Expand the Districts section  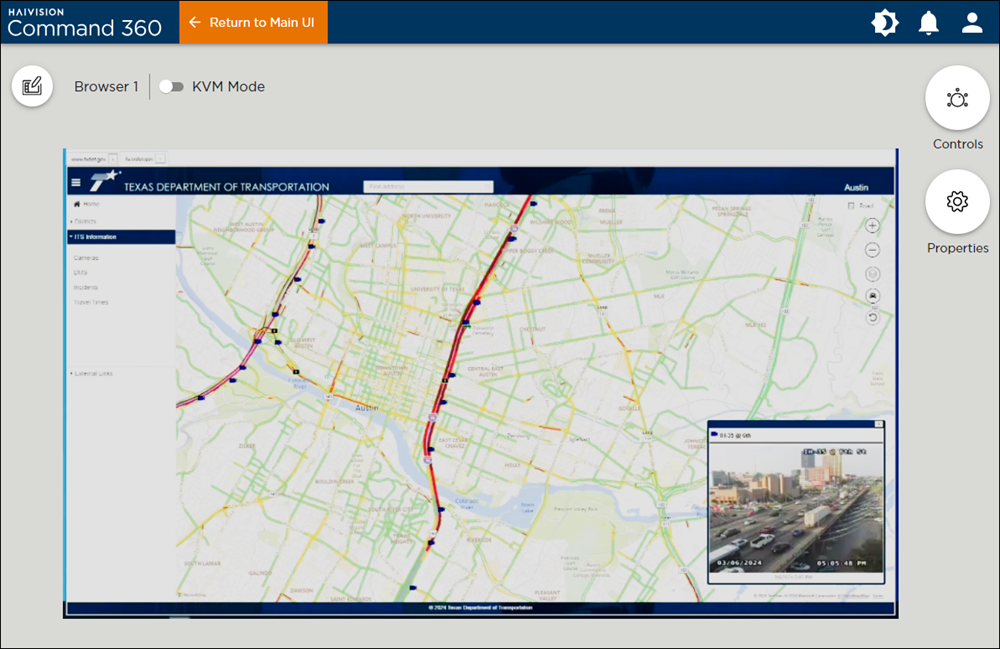click(x=84, y=220)
